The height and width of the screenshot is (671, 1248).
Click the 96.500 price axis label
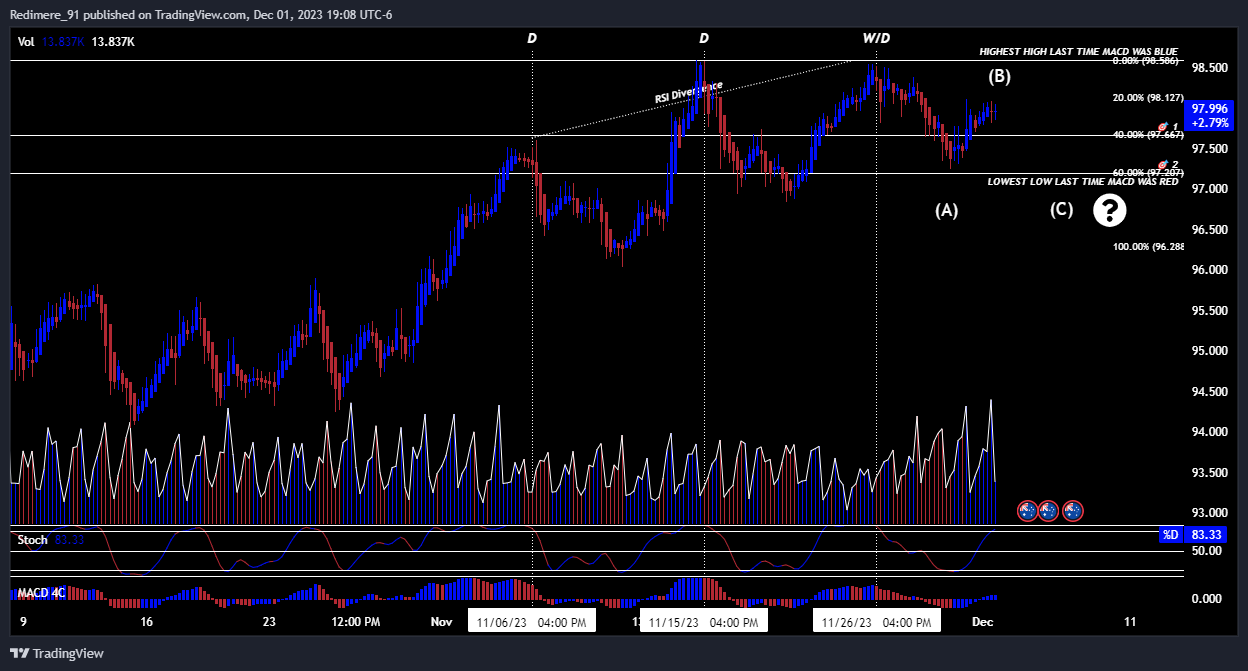click(x=1211, y=230)
